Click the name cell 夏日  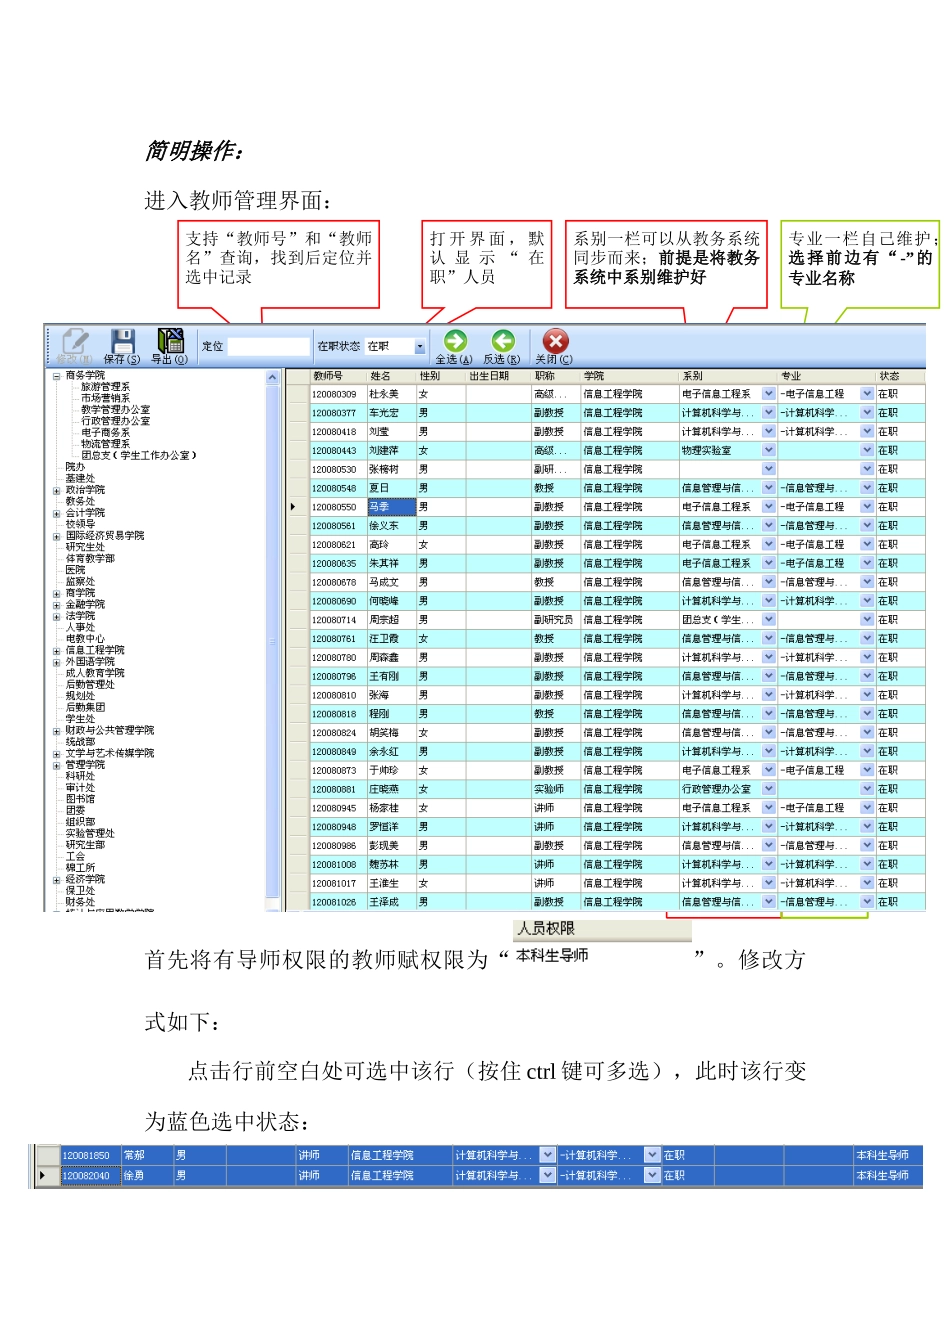click(x=391, y=488)
